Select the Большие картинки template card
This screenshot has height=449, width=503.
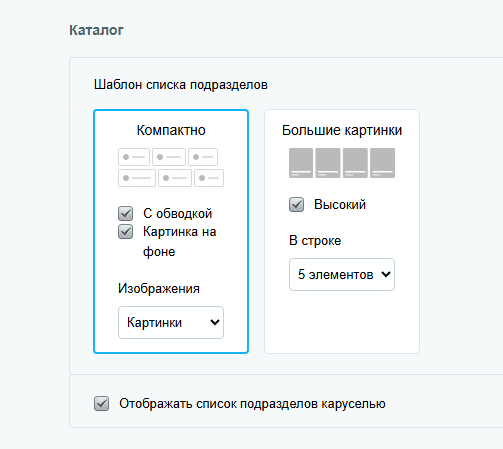(342, 231)
